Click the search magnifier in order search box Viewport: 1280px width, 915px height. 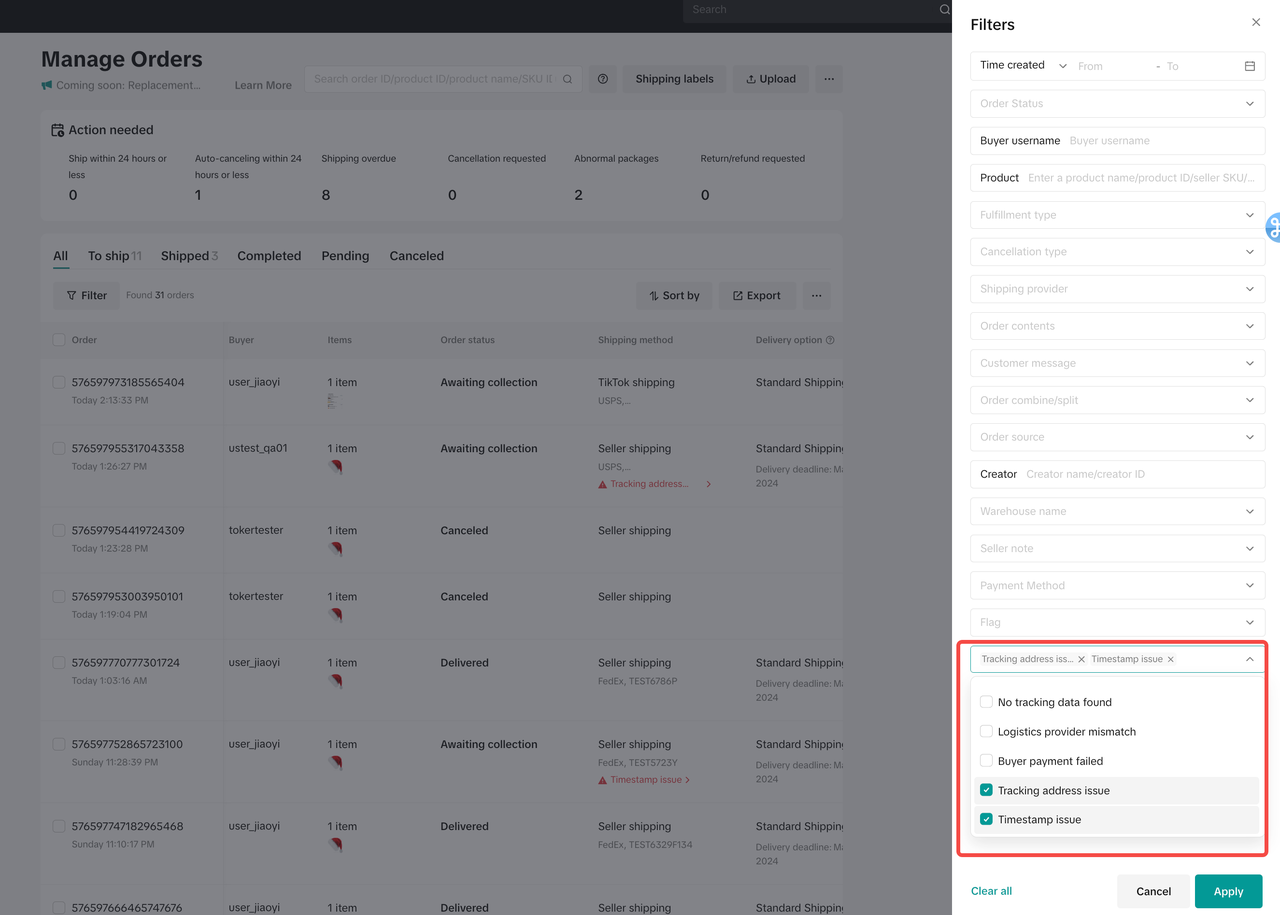[x=567, y=79]
